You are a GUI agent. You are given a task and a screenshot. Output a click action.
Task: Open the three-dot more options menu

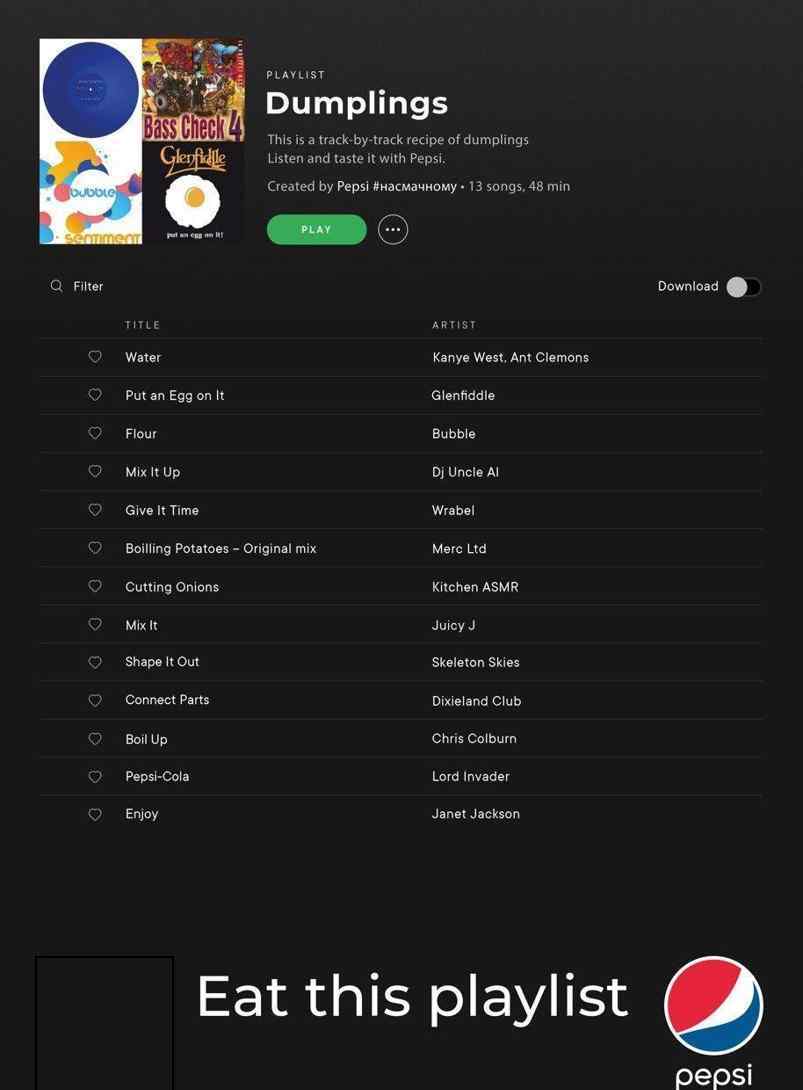point(393,229)
